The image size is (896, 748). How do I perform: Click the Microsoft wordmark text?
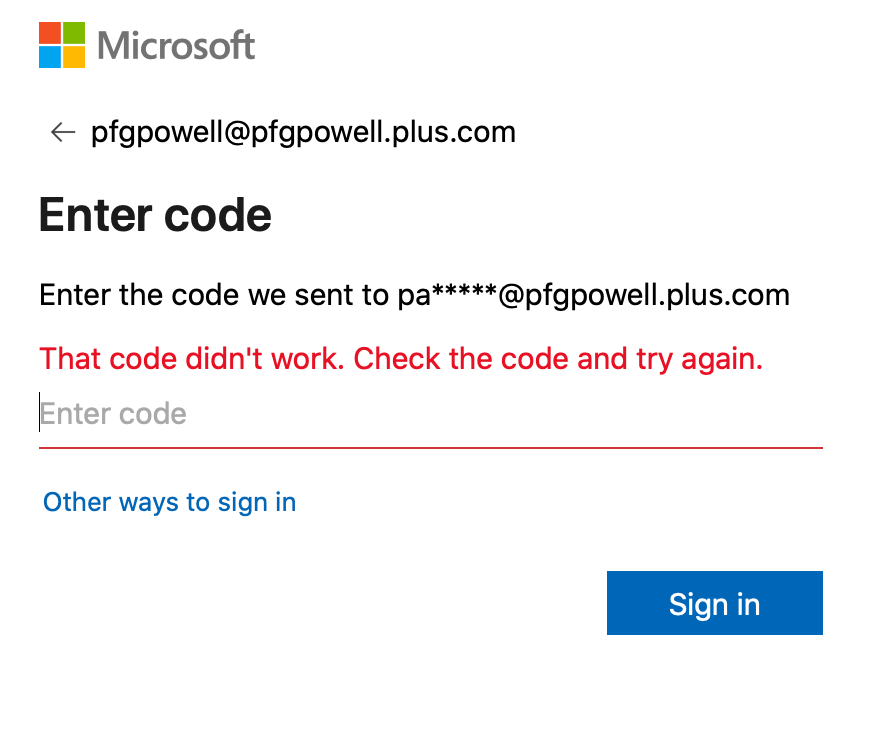click(x=177, y=45)
